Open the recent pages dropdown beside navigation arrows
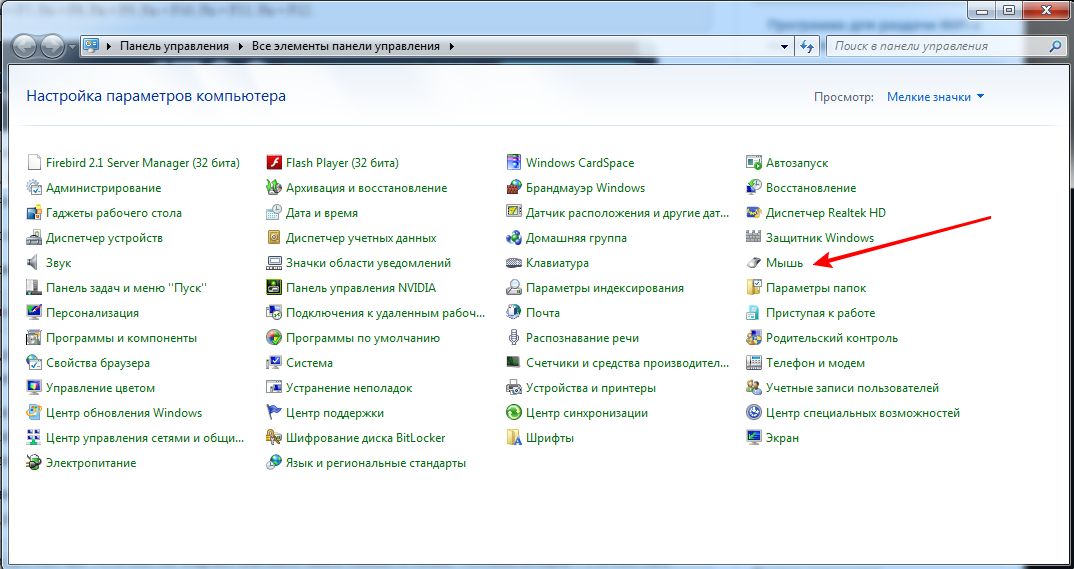Image resolution: width=1074 pixels, height=569 pixels. click(73, 47)
